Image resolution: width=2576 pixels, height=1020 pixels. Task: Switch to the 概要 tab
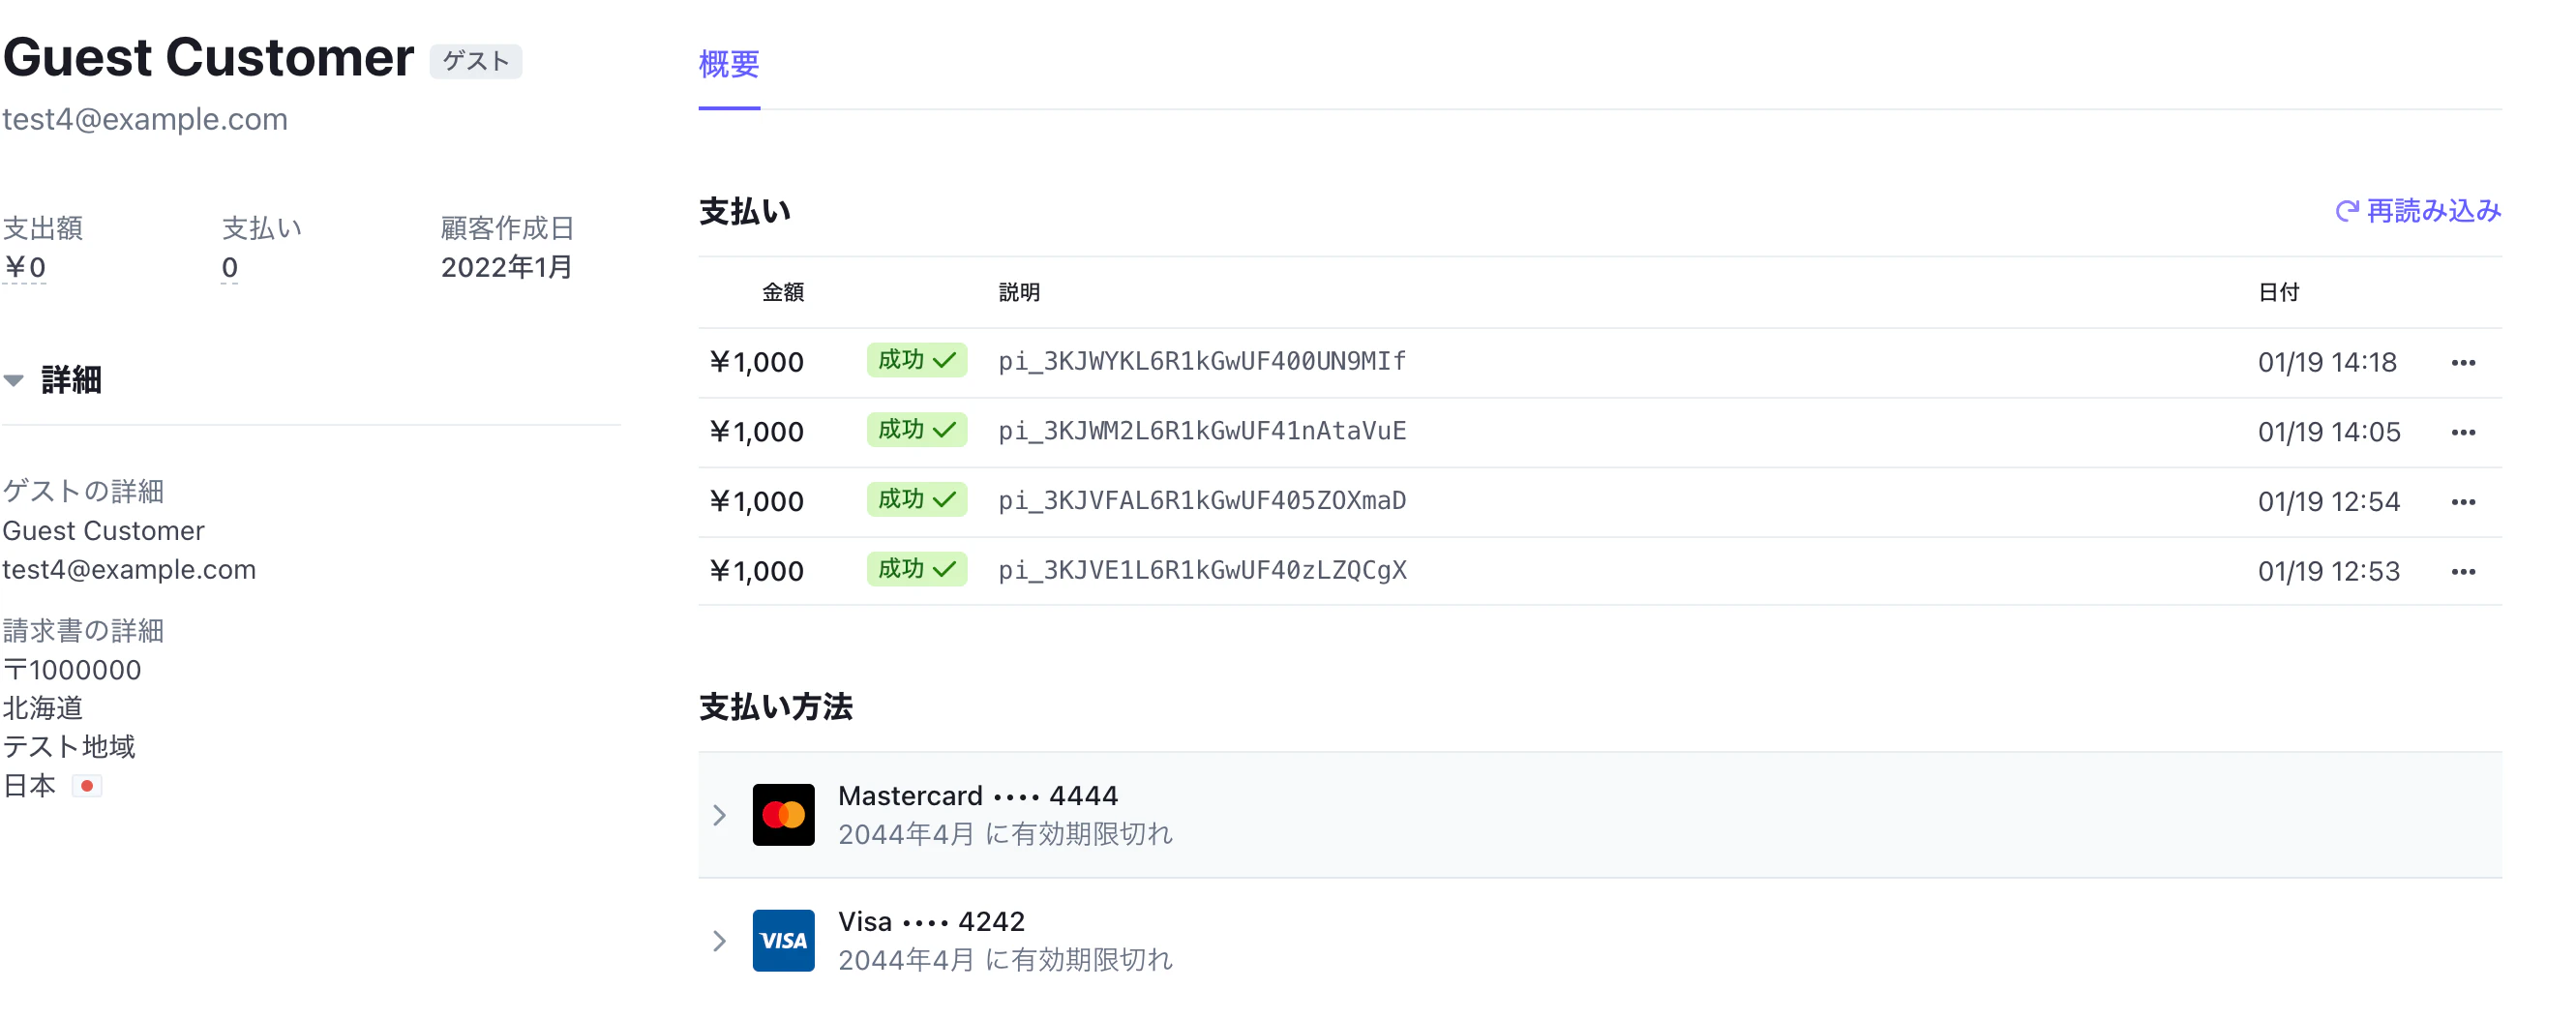[729, 65]
